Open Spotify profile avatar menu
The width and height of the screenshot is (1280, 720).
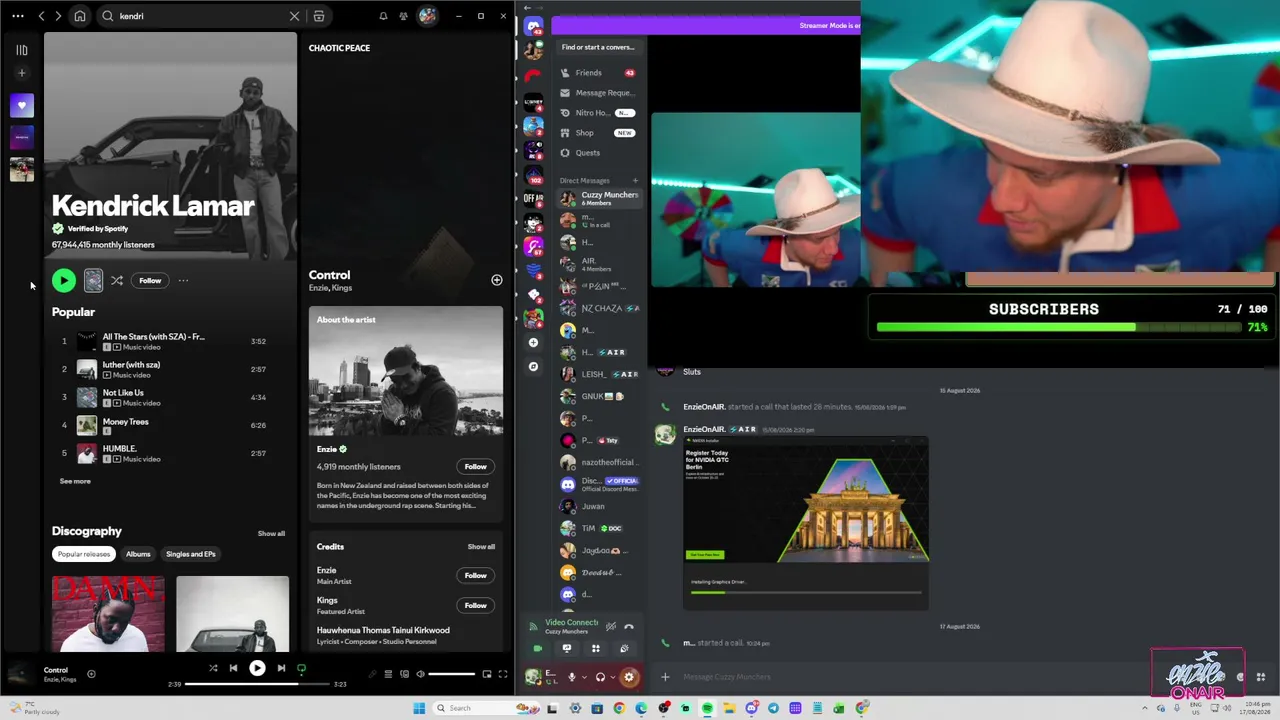pos(427,16)
